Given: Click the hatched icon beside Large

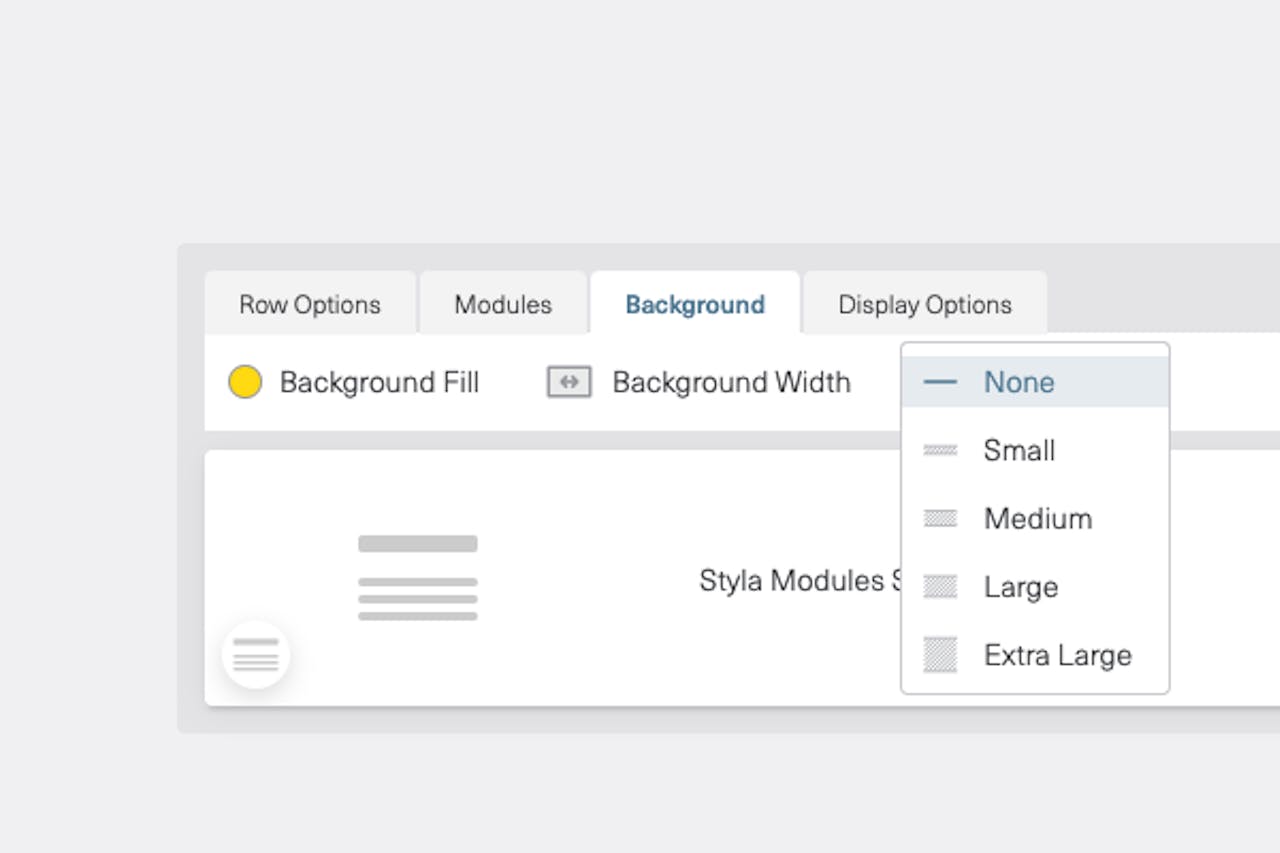Looking at the screenshot, I should [940, 587].
